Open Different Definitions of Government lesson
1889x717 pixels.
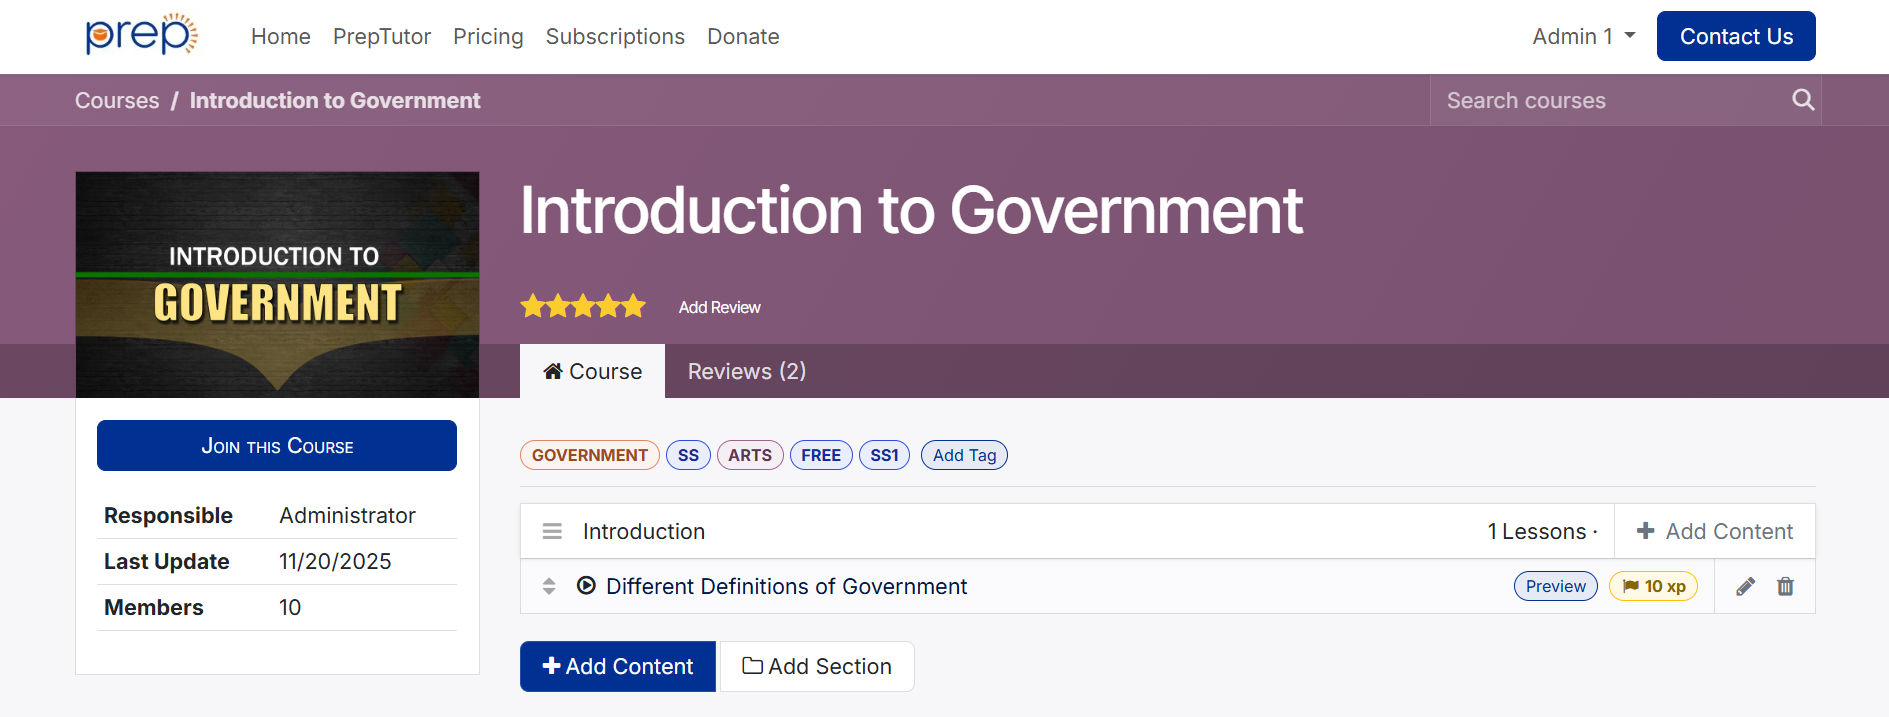pyautogui.click(x=786, y=586)
